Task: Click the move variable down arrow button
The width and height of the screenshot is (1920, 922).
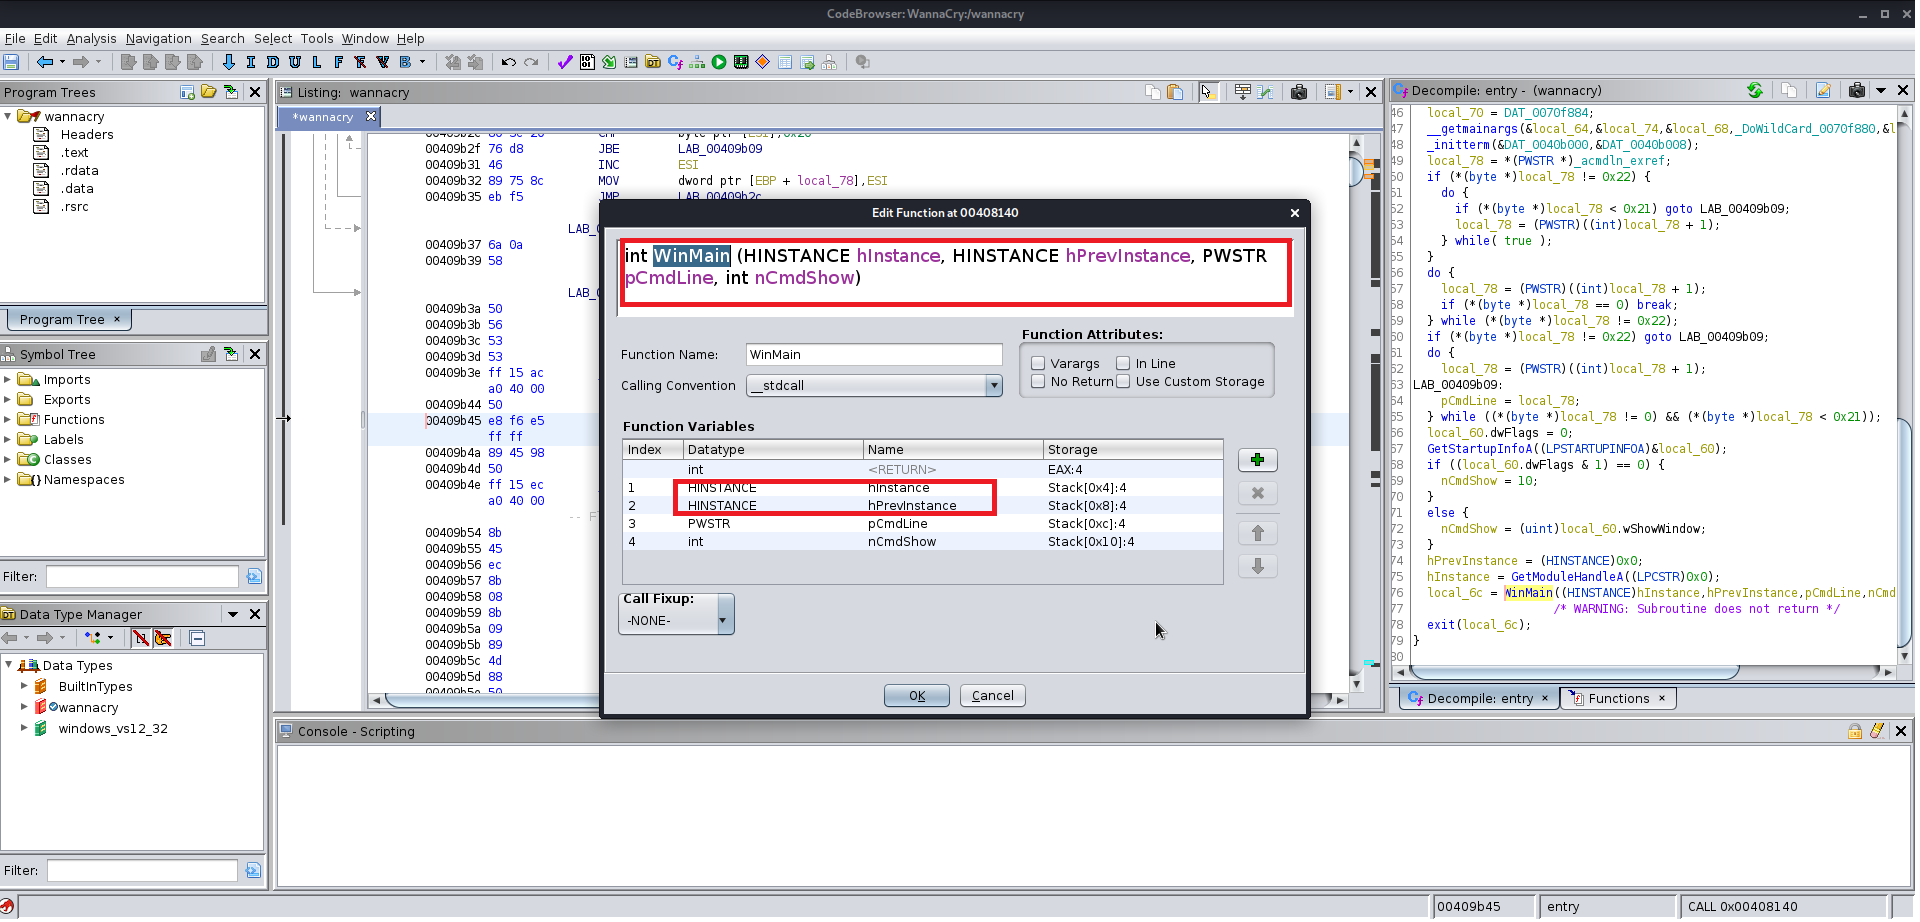Action: click(x=1258, y=566)
